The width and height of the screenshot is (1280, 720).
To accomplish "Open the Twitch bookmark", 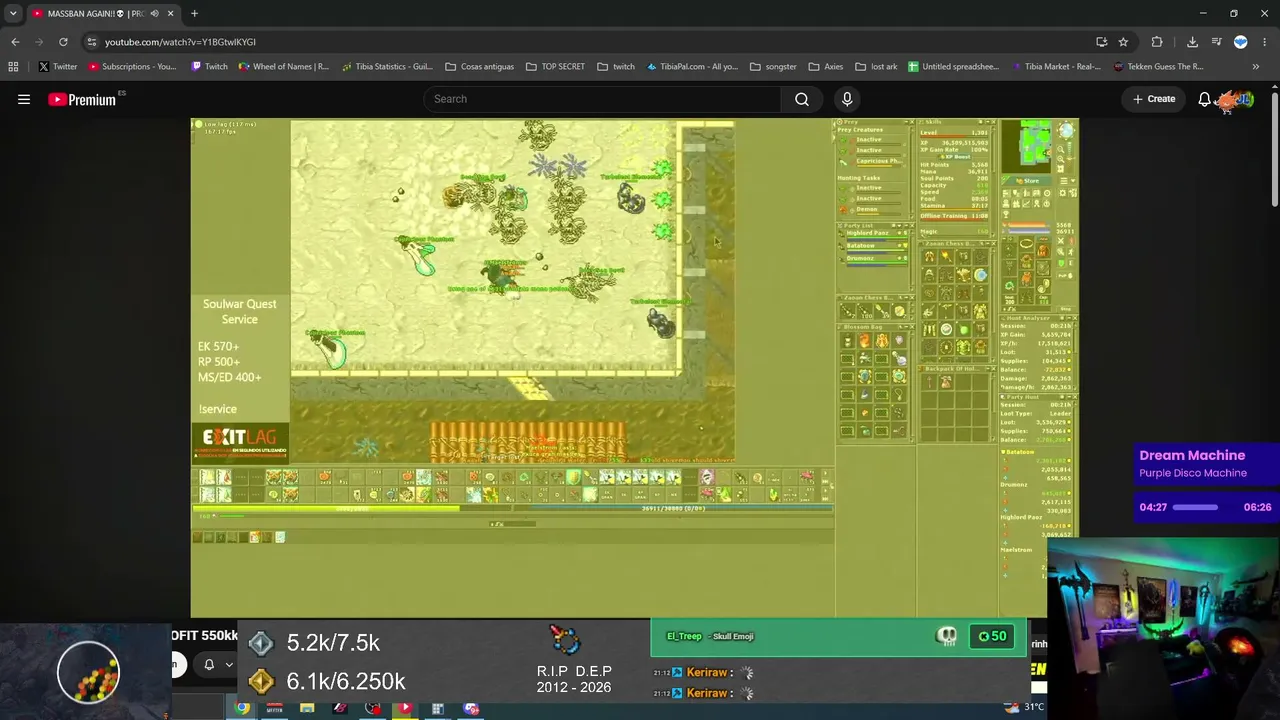I will click(x=209, y=67).
